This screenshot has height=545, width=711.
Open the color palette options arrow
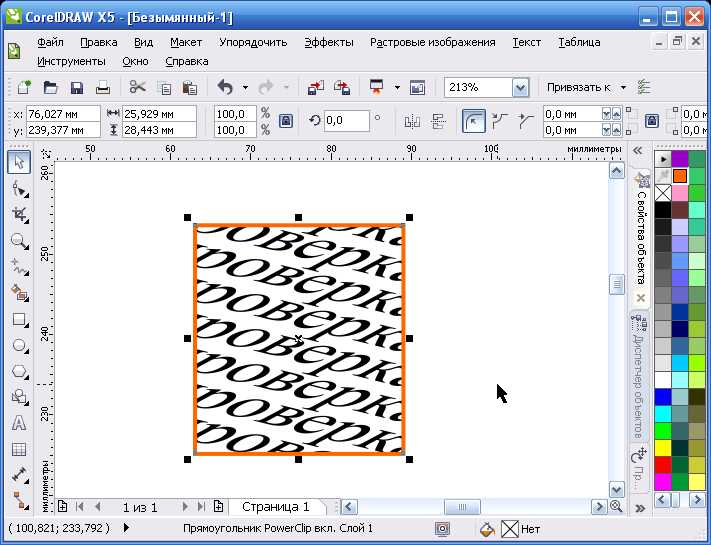click(x=663, y=159)
